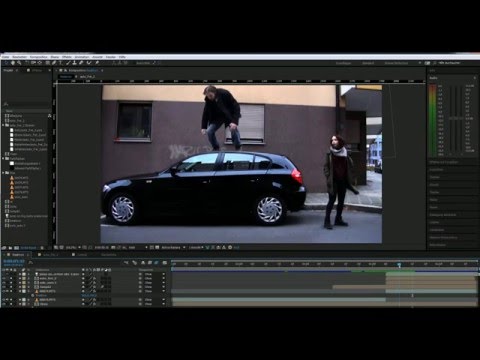Toggle visibility of layer 6 in timeline

pos(4,300)
